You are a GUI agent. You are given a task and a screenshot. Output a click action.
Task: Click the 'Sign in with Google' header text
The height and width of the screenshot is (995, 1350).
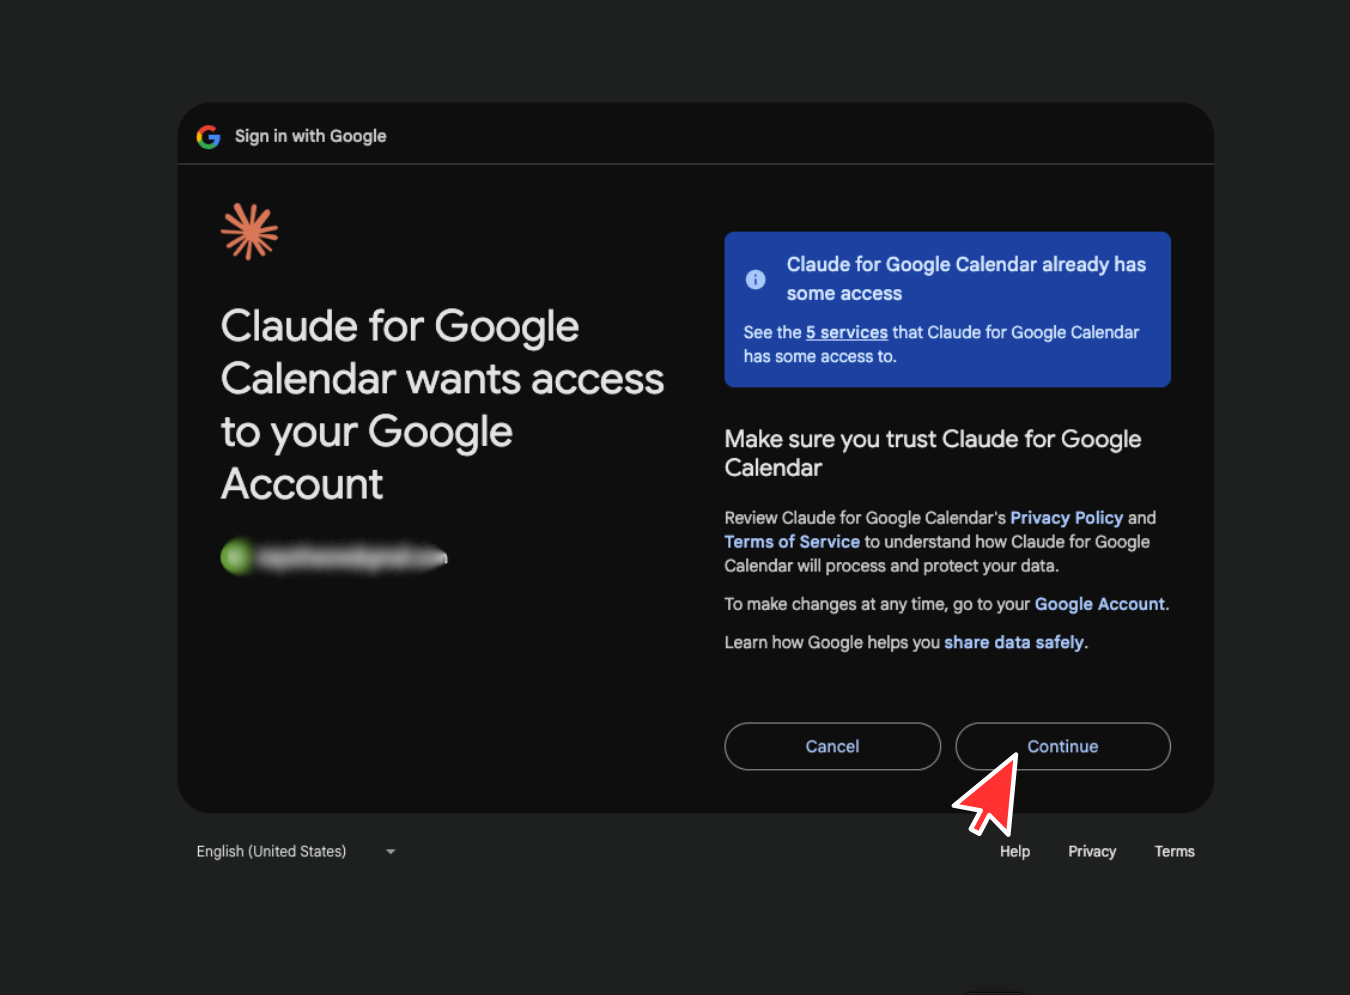pyautogui.click(x=310, y=136)
